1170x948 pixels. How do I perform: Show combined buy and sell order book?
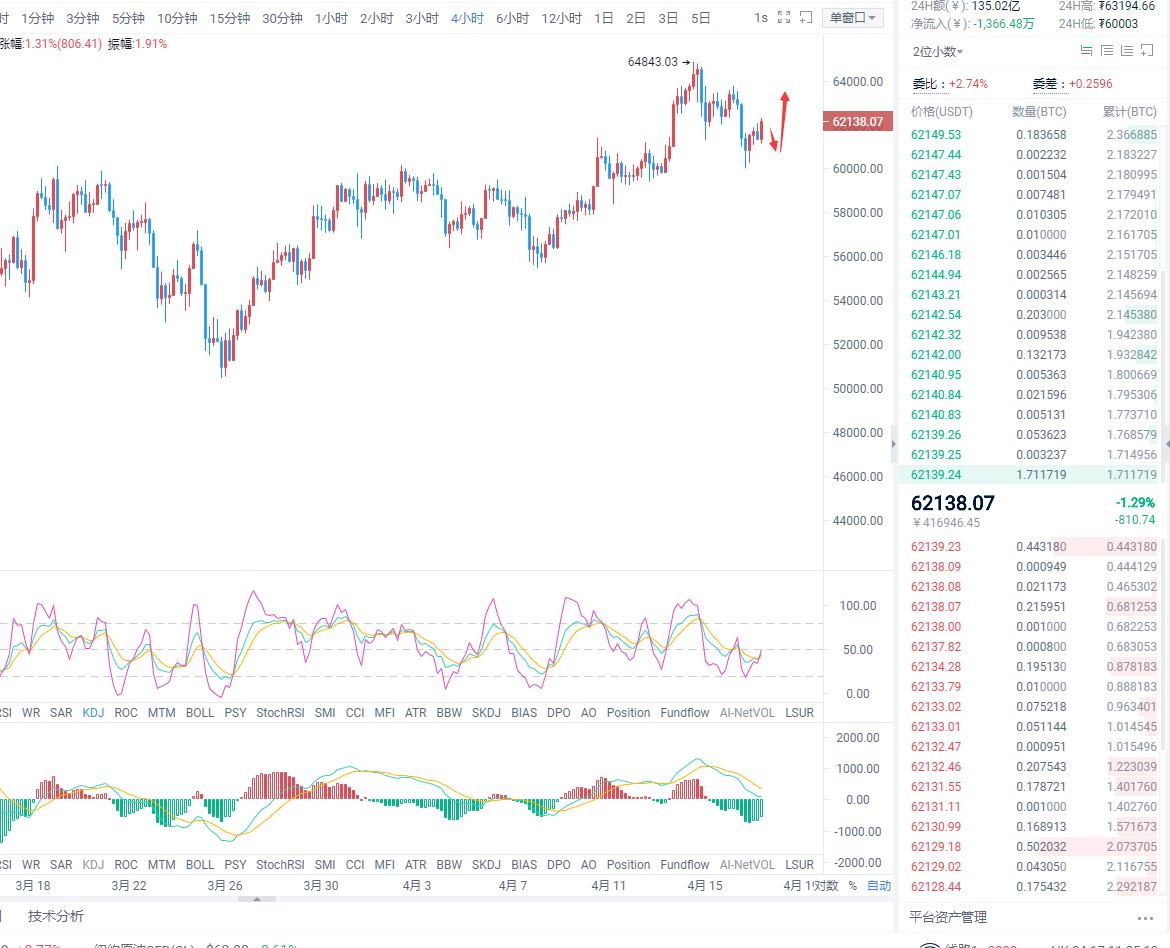[1086, 51]
